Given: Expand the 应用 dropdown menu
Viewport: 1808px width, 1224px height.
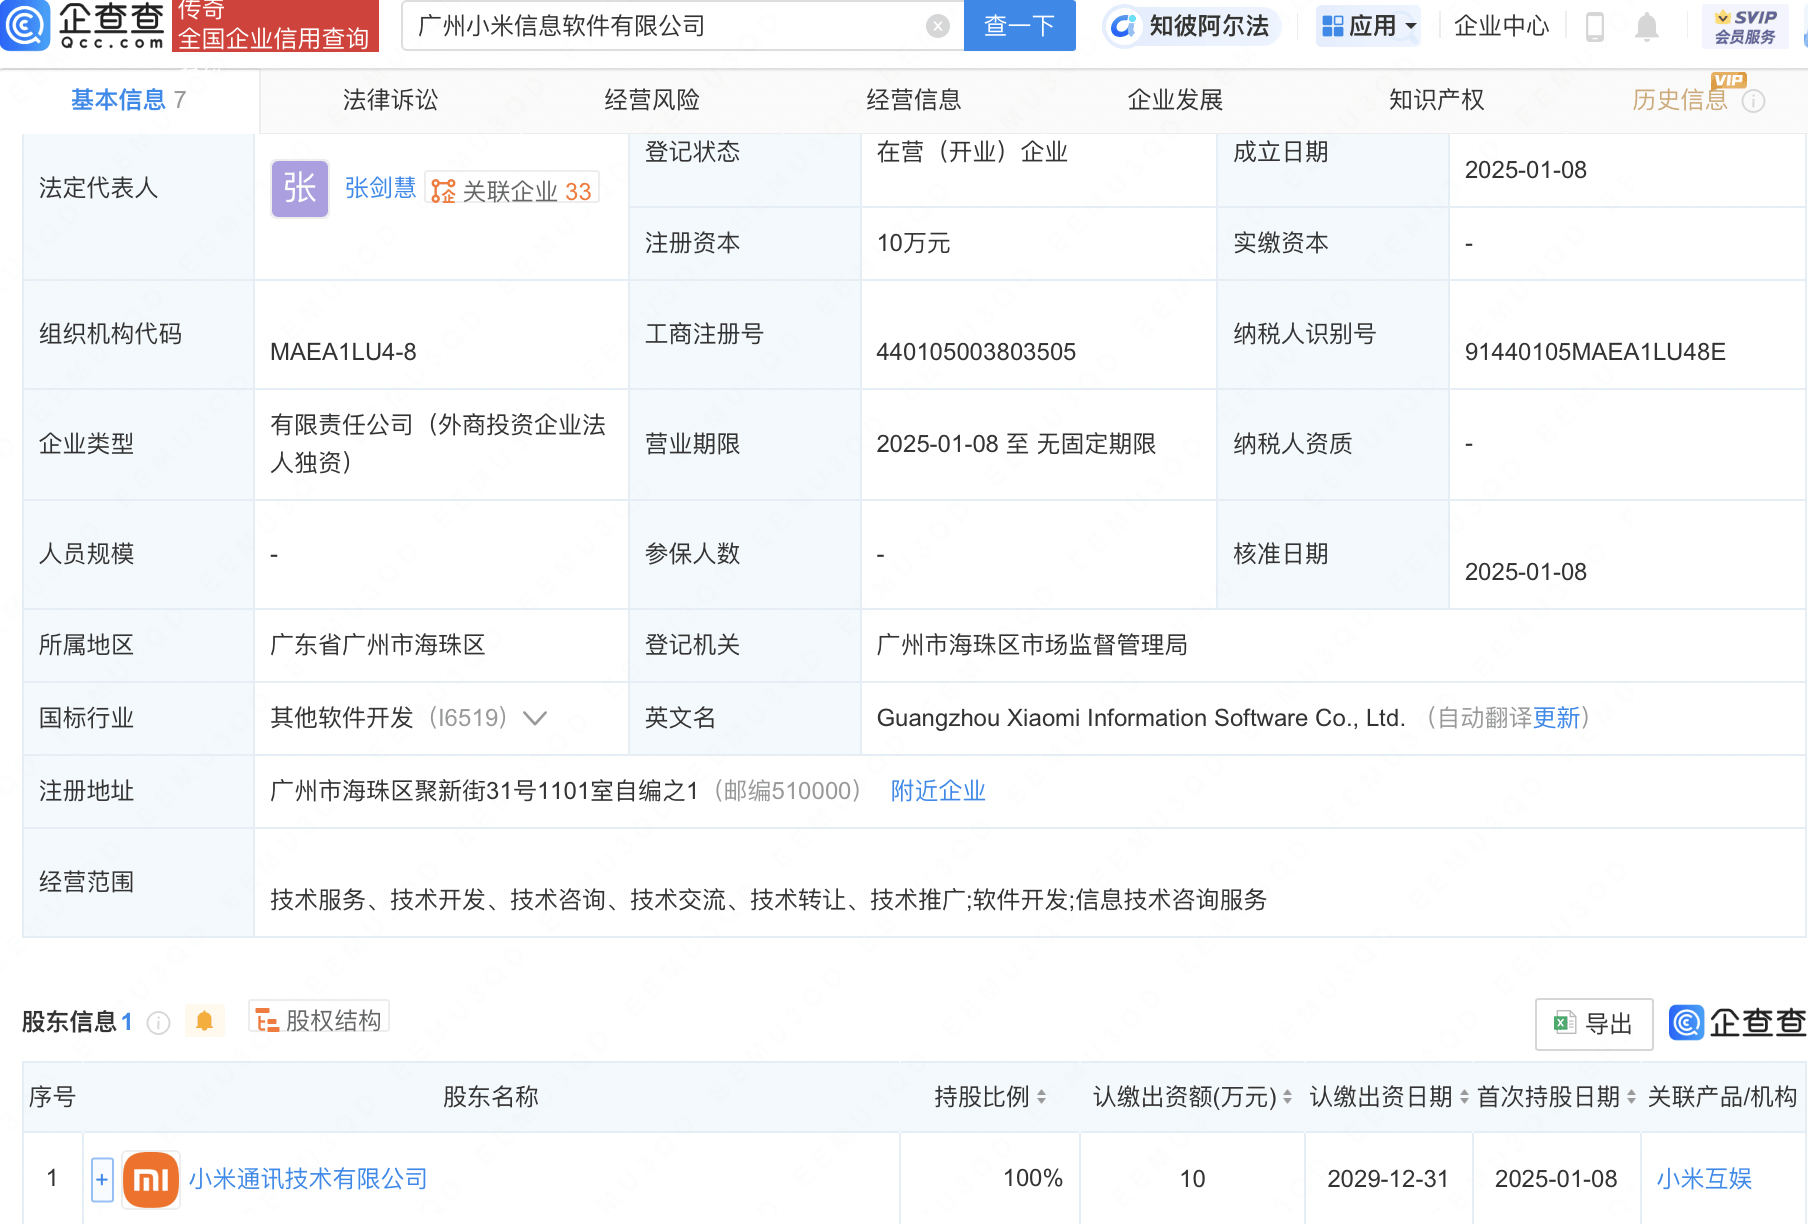Looking at the screenshot, I should coord(1368,26).
